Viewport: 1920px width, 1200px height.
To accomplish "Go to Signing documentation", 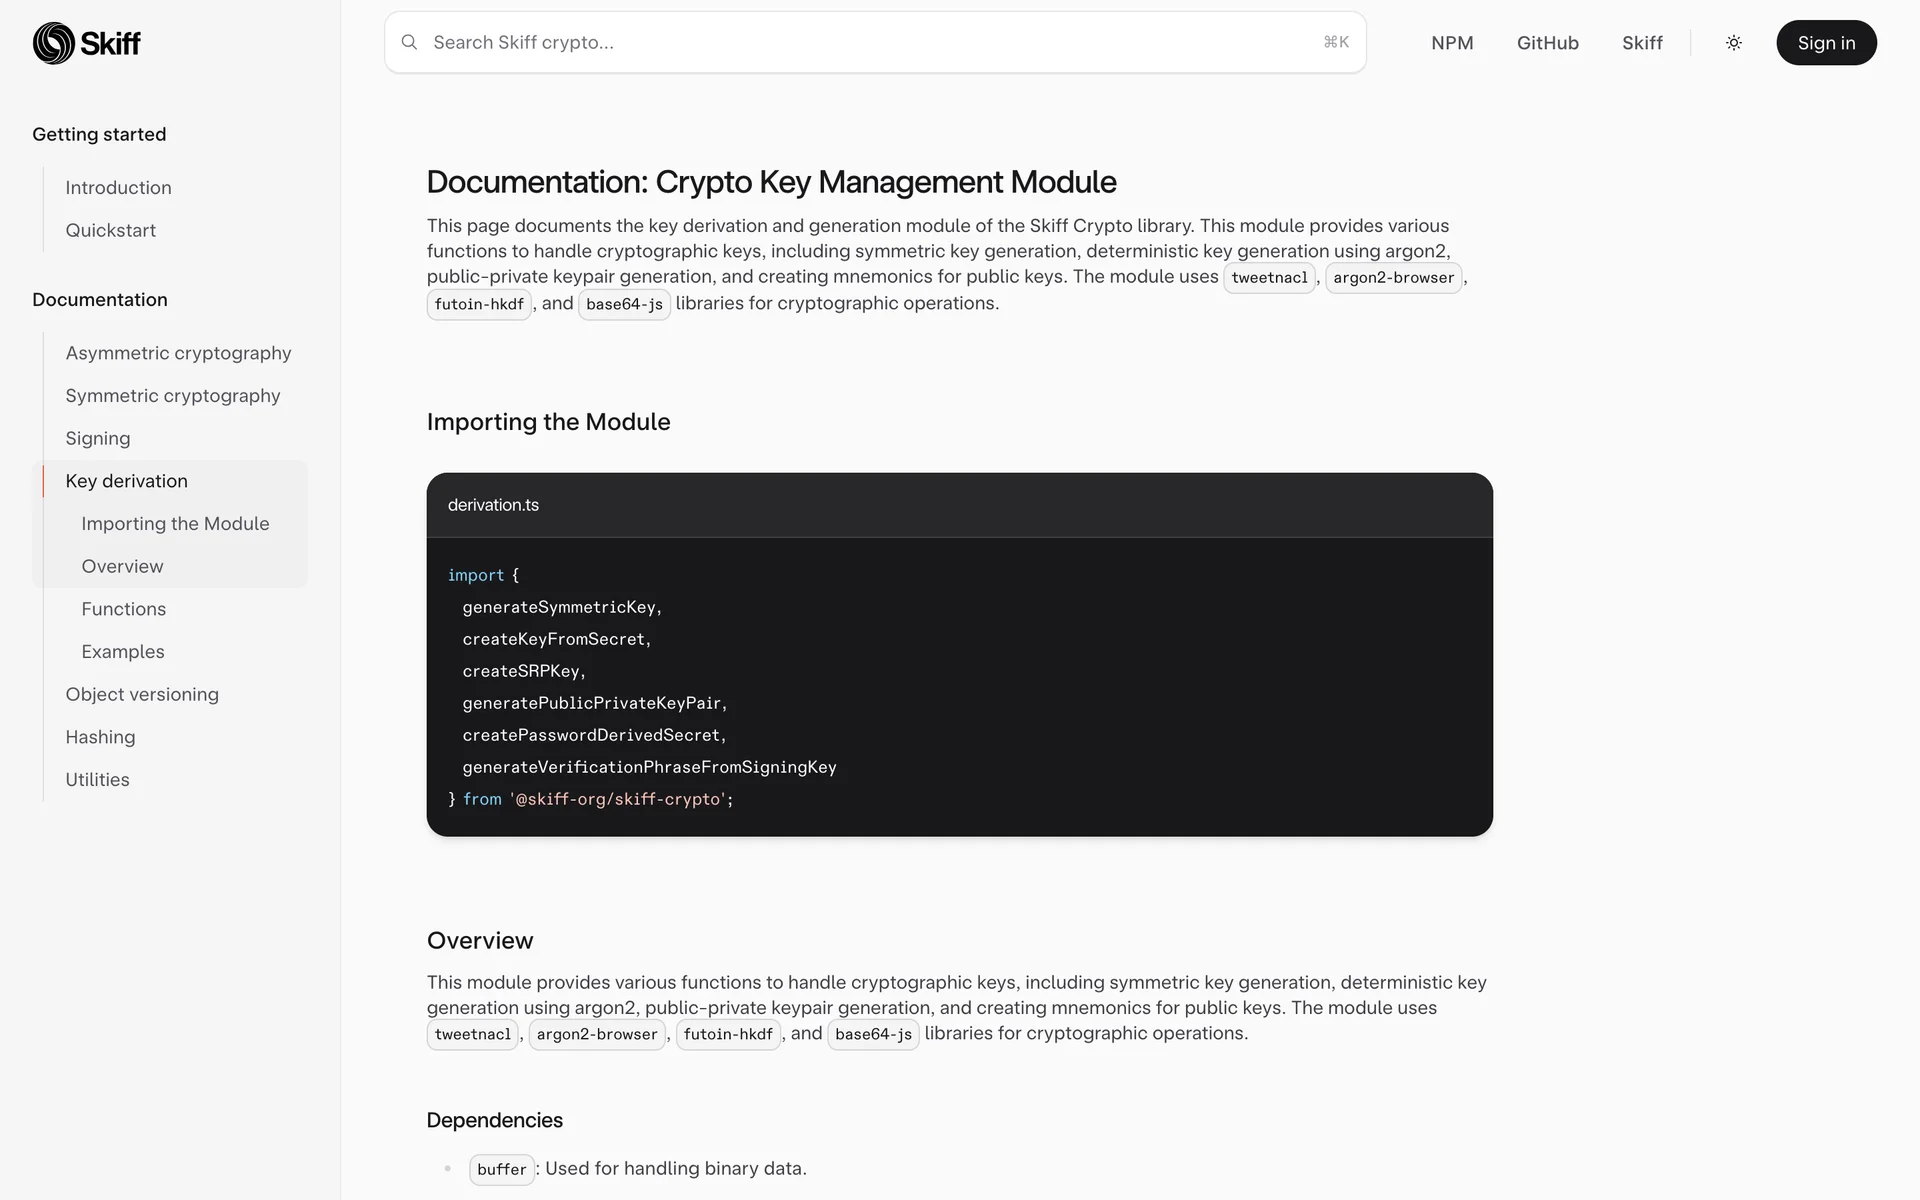I will [97, 438].
